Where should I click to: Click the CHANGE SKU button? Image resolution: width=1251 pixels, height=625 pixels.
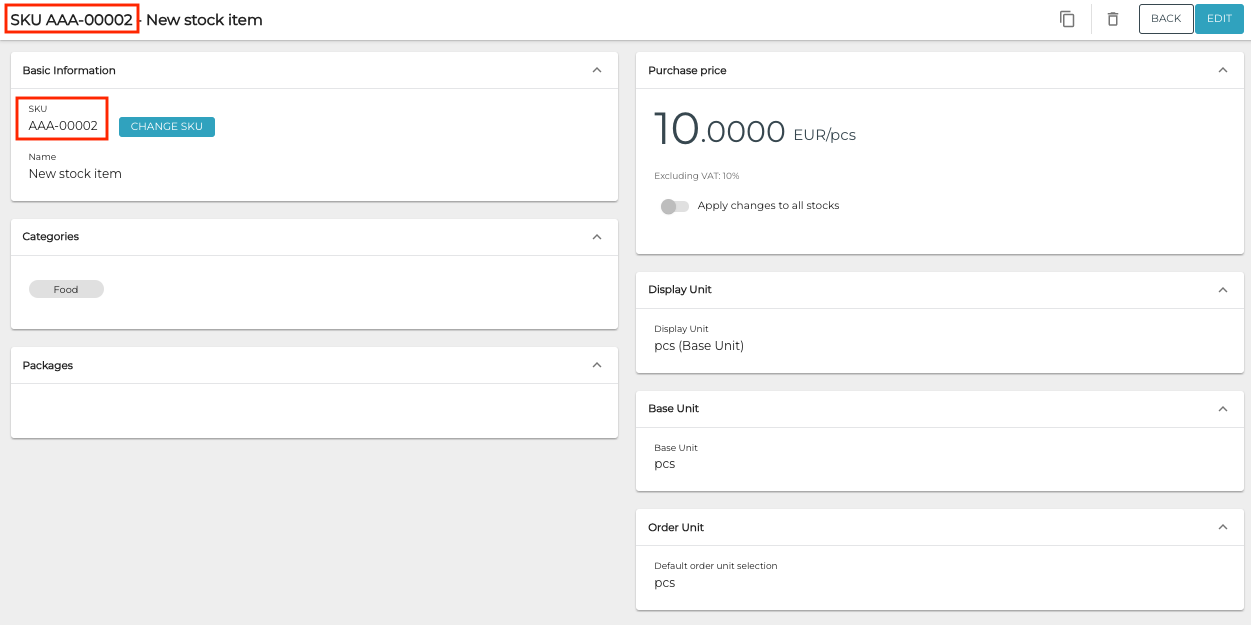(166, 127)
